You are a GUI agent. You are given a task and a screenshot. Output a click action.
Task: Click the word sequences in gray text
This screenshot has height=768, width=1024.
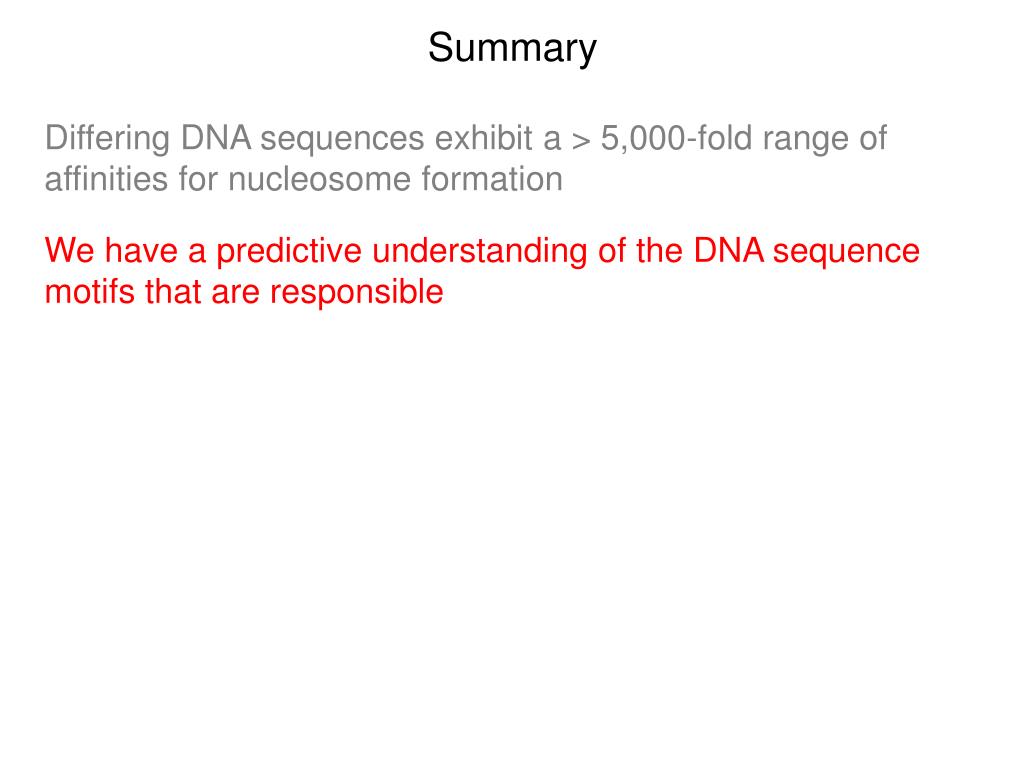tap(343, 140)
